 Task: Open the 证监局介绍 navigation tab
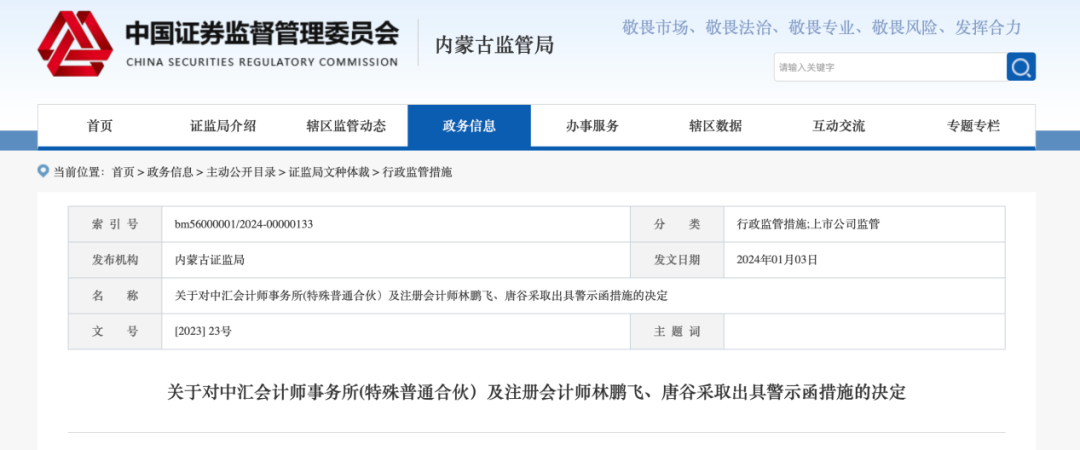pos(223,126)
